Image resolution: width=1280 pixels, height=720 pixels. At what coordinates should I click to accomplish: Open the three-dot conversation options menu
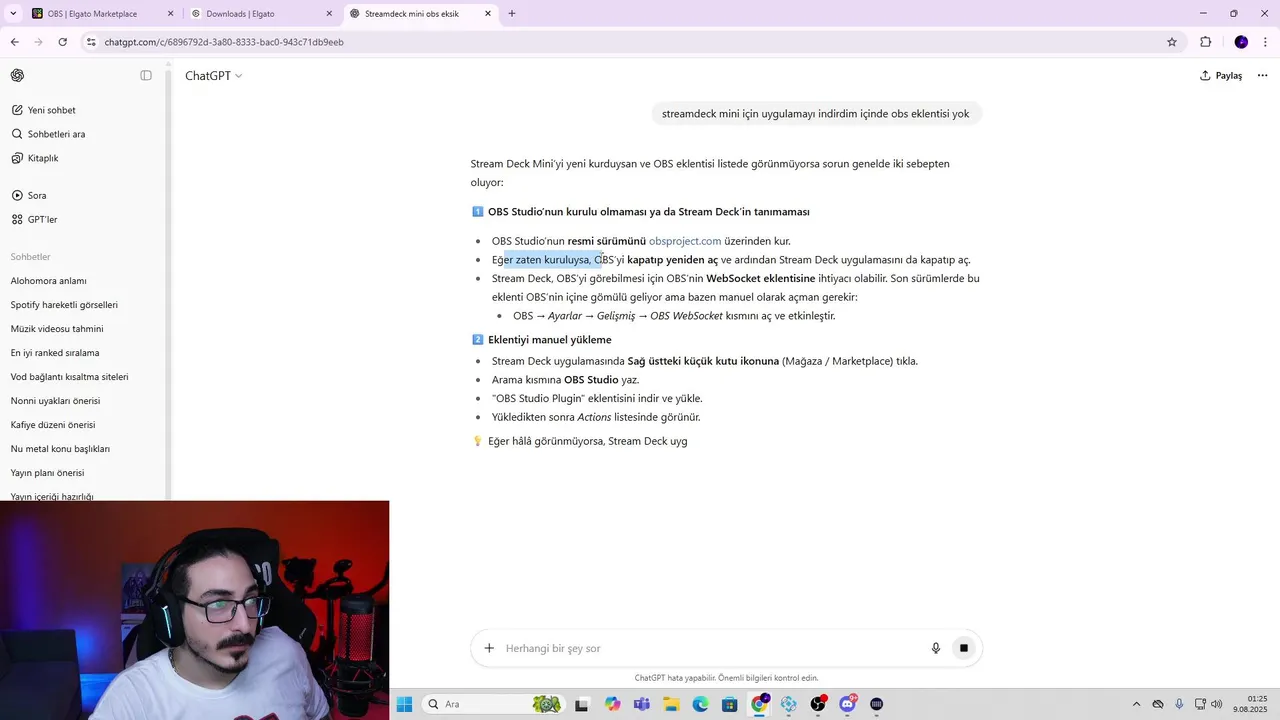(x=1262, y=76)
